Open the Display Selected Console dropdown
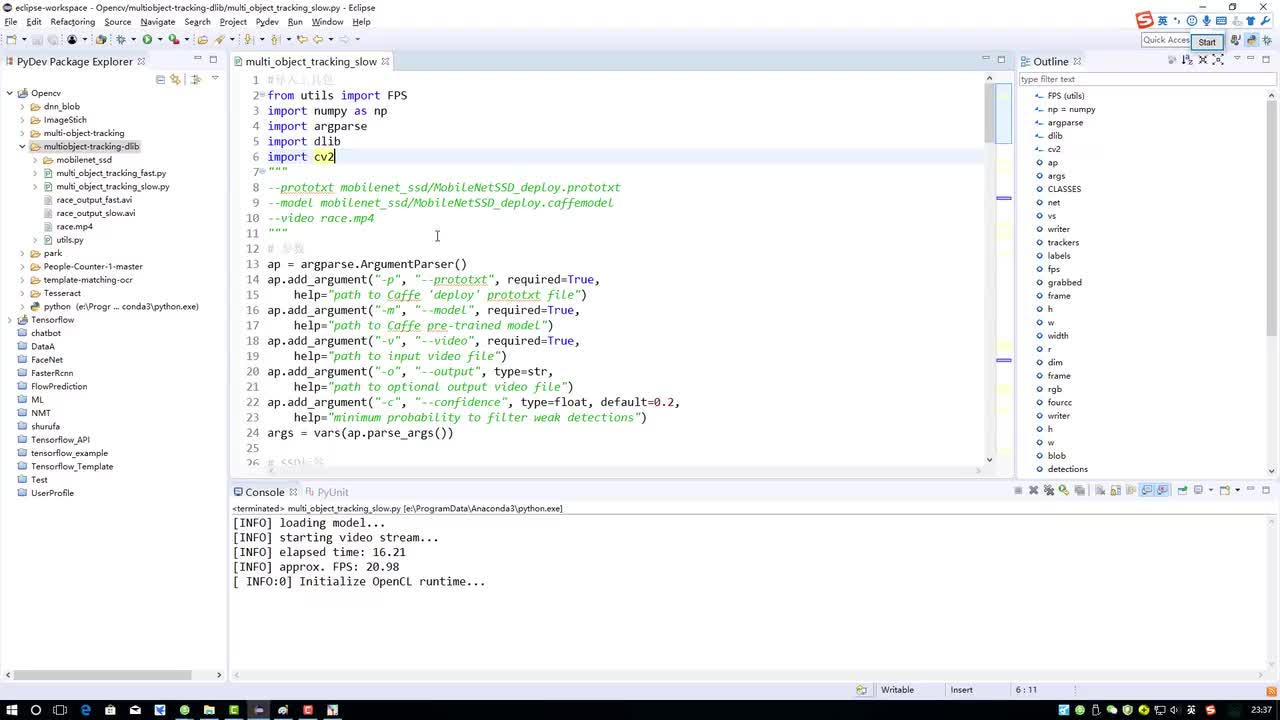1280x720 pixels. pyautogui.click(x=1209, y=490)
